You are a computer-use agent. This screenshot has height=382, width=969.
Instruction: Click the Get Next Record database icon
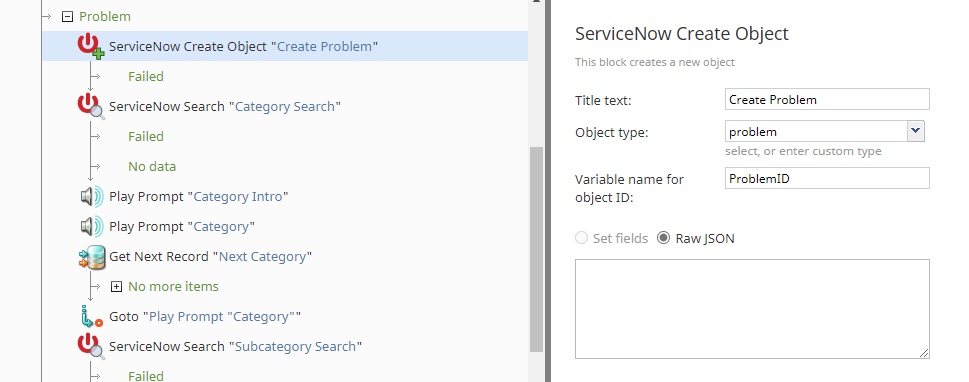[91, 257]
